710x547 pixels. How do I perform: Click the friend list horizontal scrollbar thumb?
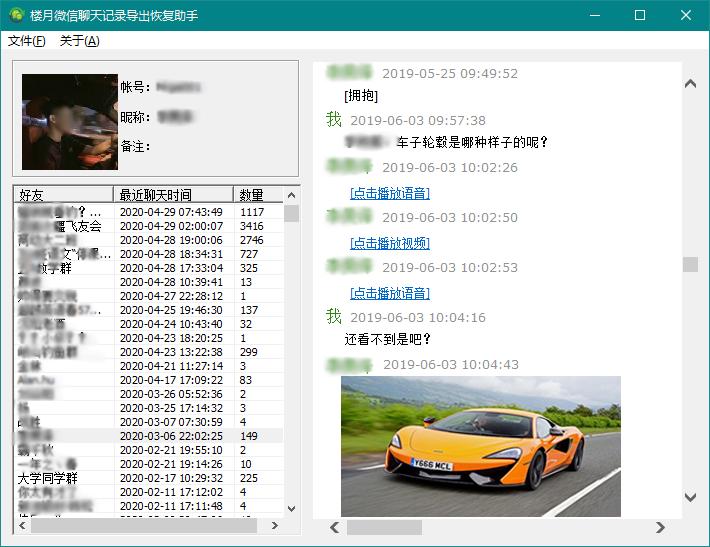click(x=144, y=526)
